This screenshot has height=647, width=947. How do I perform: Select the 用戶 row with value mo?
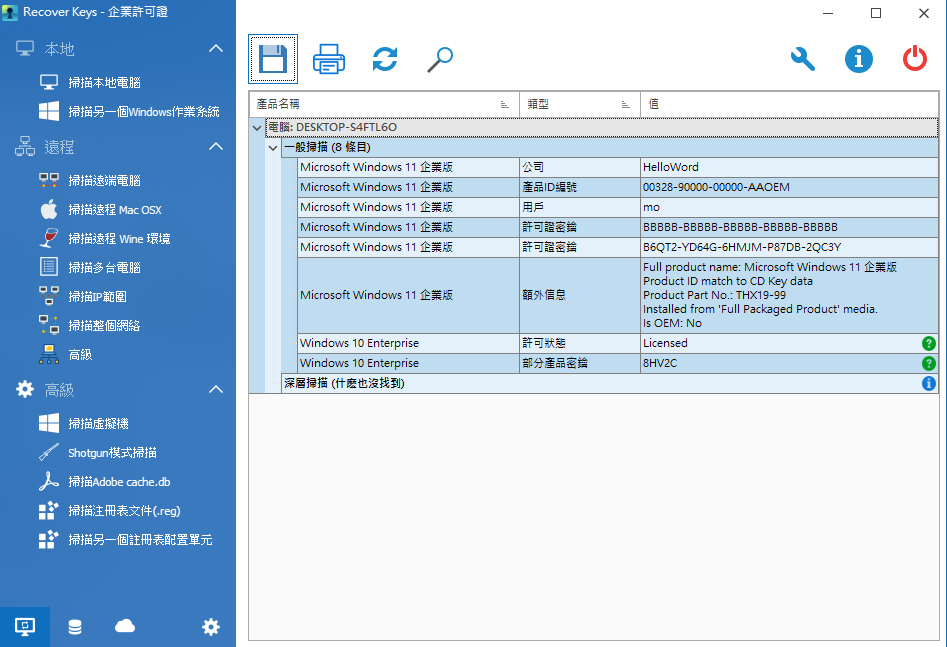pos(618,207)
